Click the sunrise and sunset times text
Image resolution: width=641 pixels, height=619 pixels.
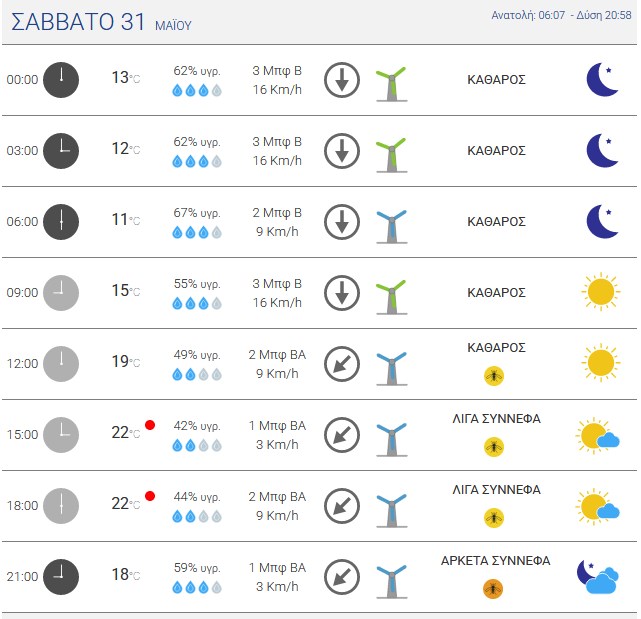pos(561,15)
